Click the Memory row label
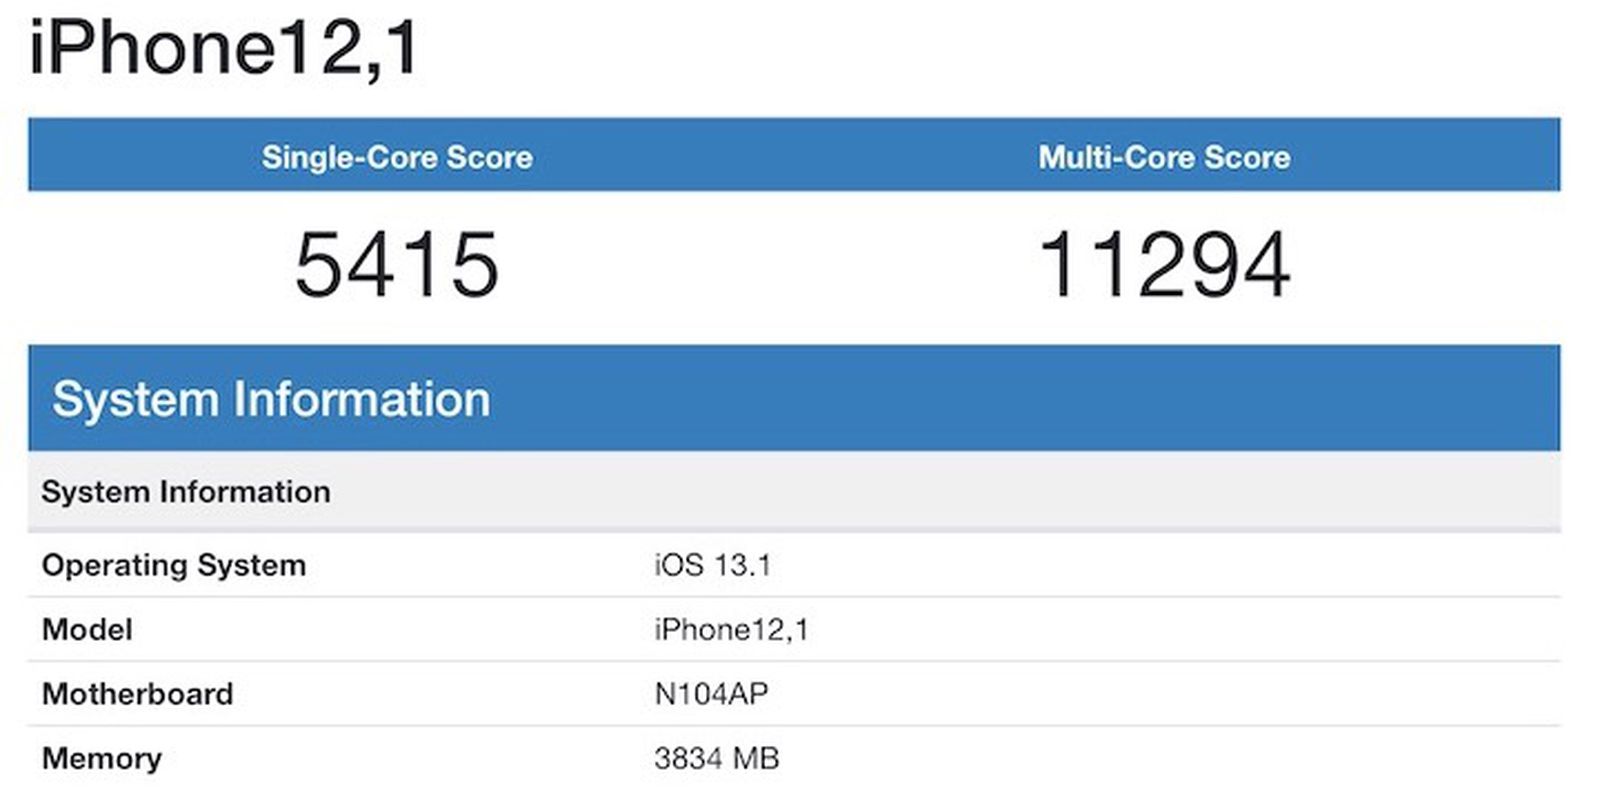The image size is (1600, 800). (x=101, y=758)
